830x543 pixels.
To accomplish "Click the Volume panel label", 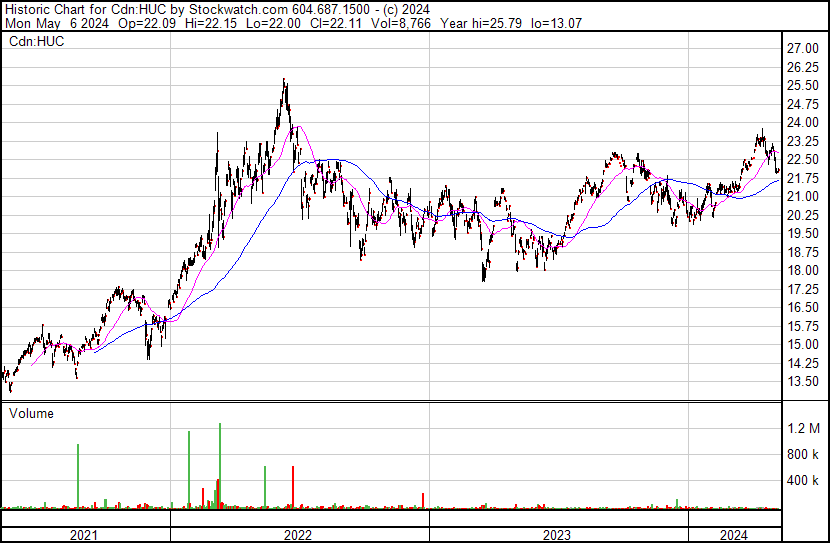I will 31,413.
